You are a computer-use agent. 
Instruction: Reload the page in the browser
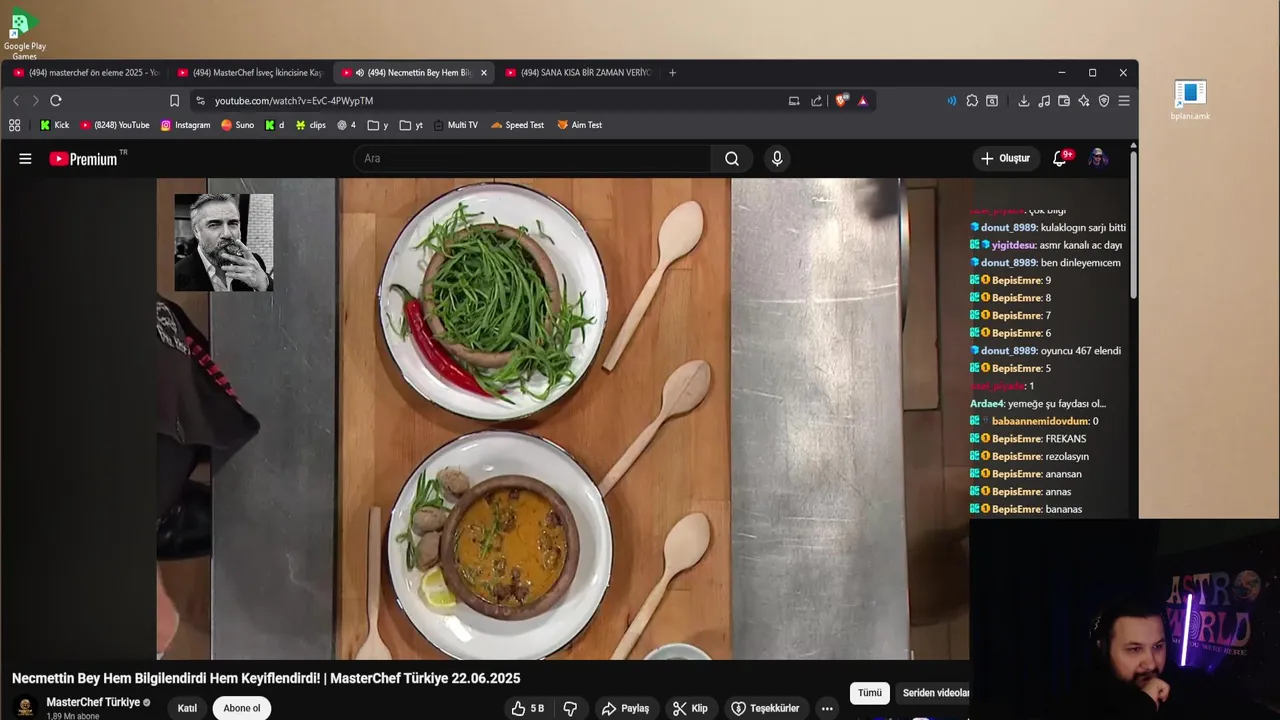pyautogui.click(x=56, y=100)
